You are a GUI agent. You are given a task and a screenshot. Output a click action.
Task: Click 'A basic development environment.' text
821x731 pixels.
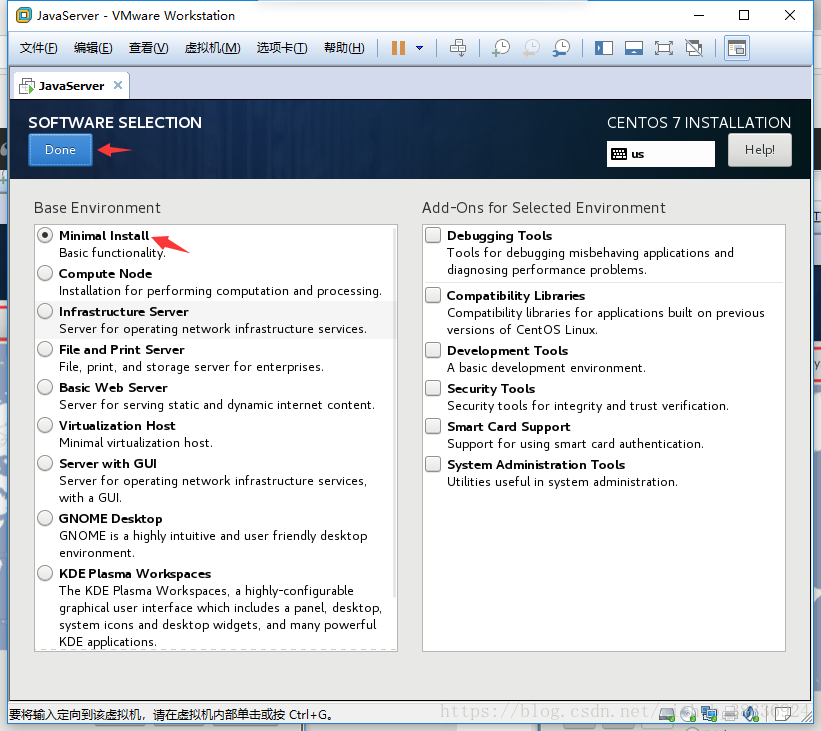click(546, 368)
